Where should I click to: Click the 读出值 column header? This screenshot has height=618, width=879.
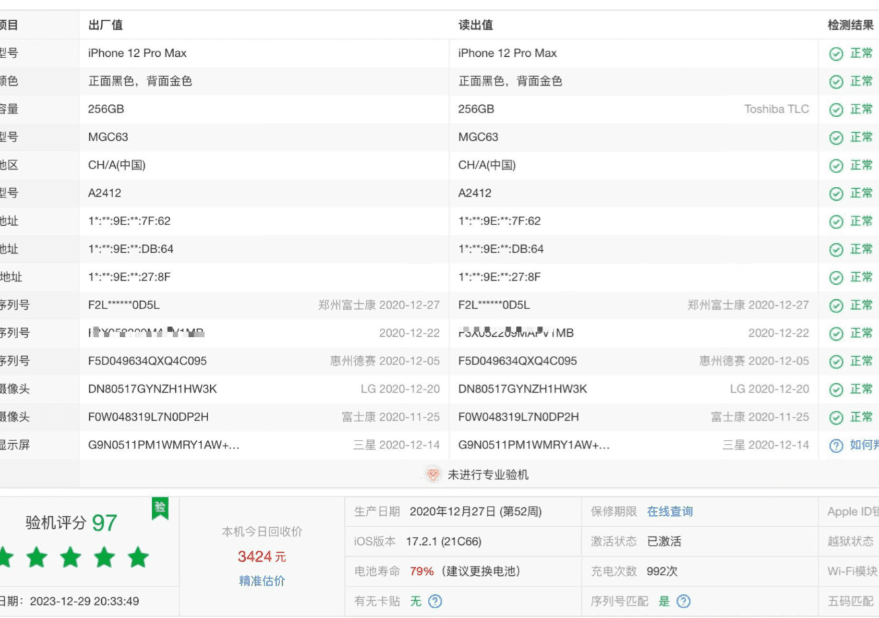[x=475, y=25]
